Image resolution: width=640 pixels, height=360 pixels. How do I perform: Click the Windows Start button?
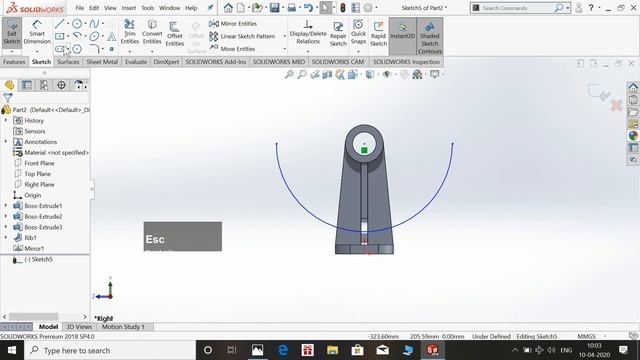[x=12, y=350]
